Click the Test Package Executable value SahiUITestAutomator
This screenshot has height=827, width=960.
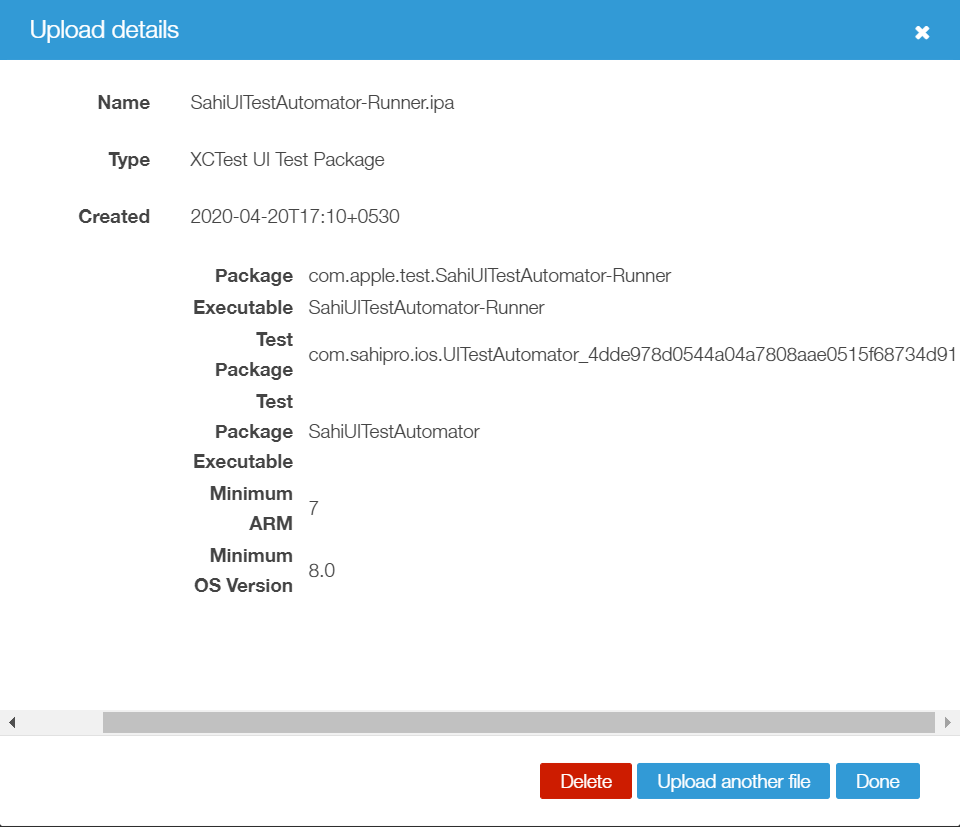tap(394, 432)
